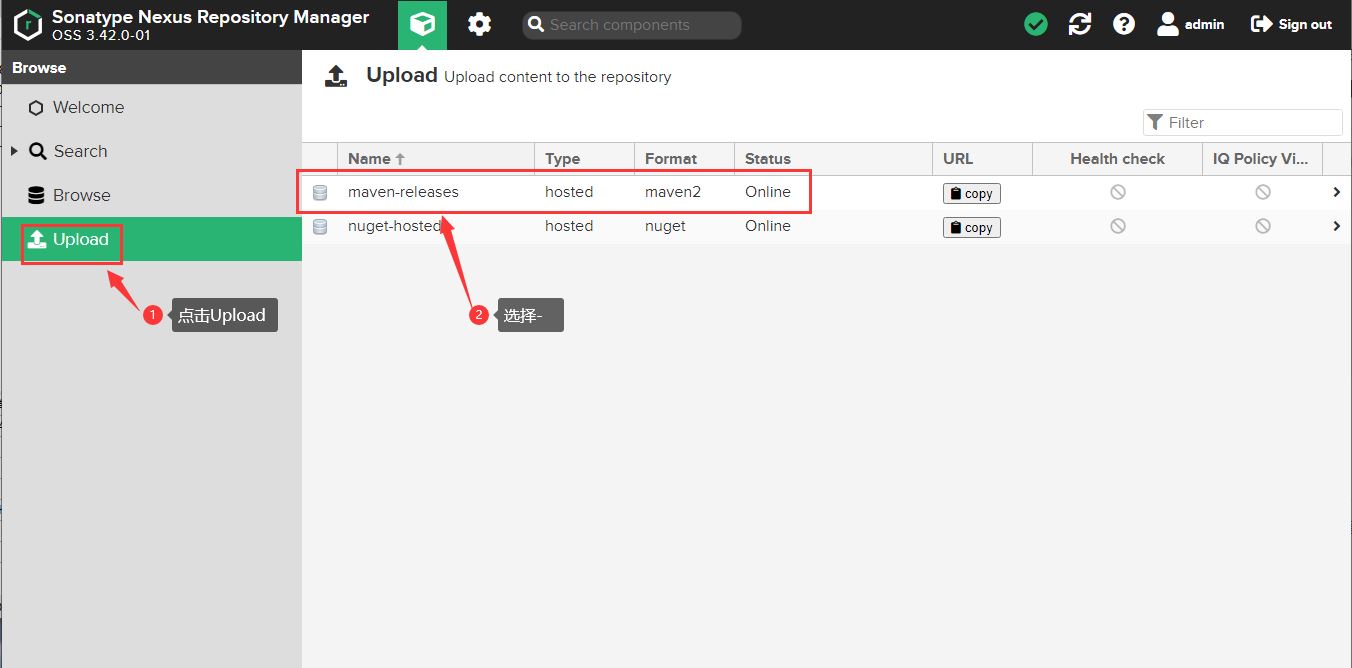Copy the nuget-hosted repository URL
The height and width of the screenshot is (668, 1352).
point(971,228)
